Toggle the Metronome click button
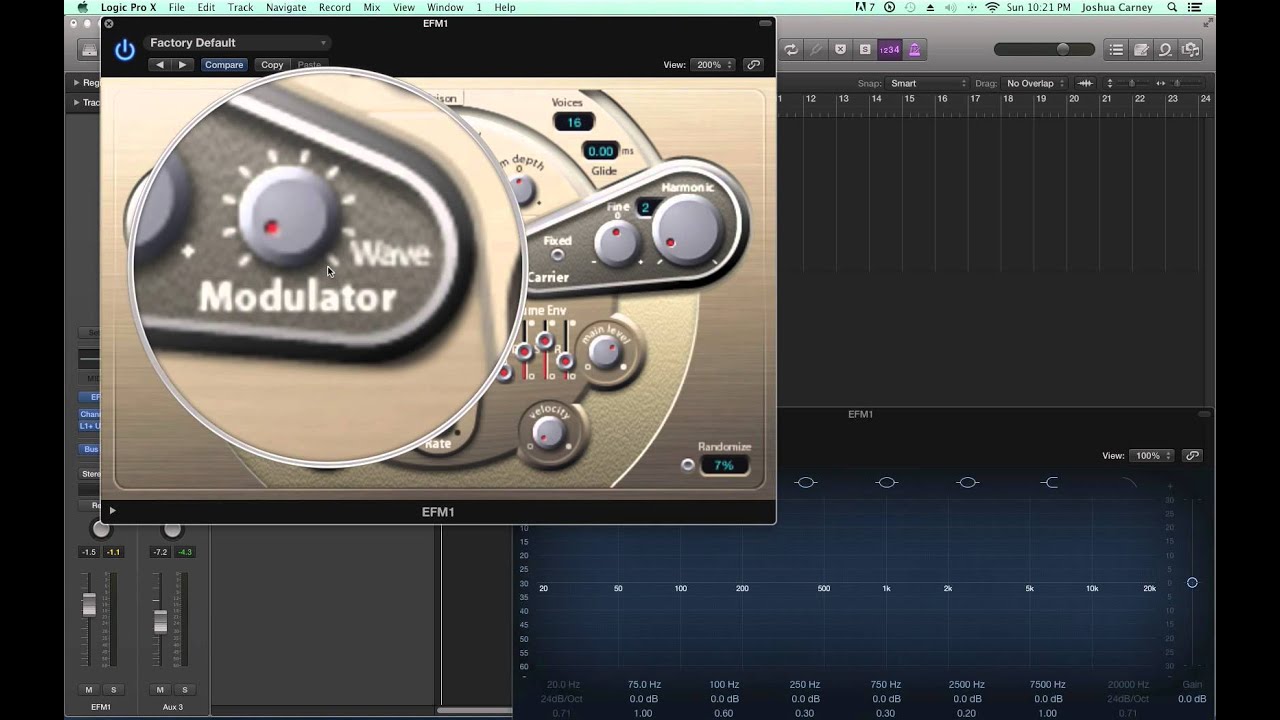 [x=914, y=49]
